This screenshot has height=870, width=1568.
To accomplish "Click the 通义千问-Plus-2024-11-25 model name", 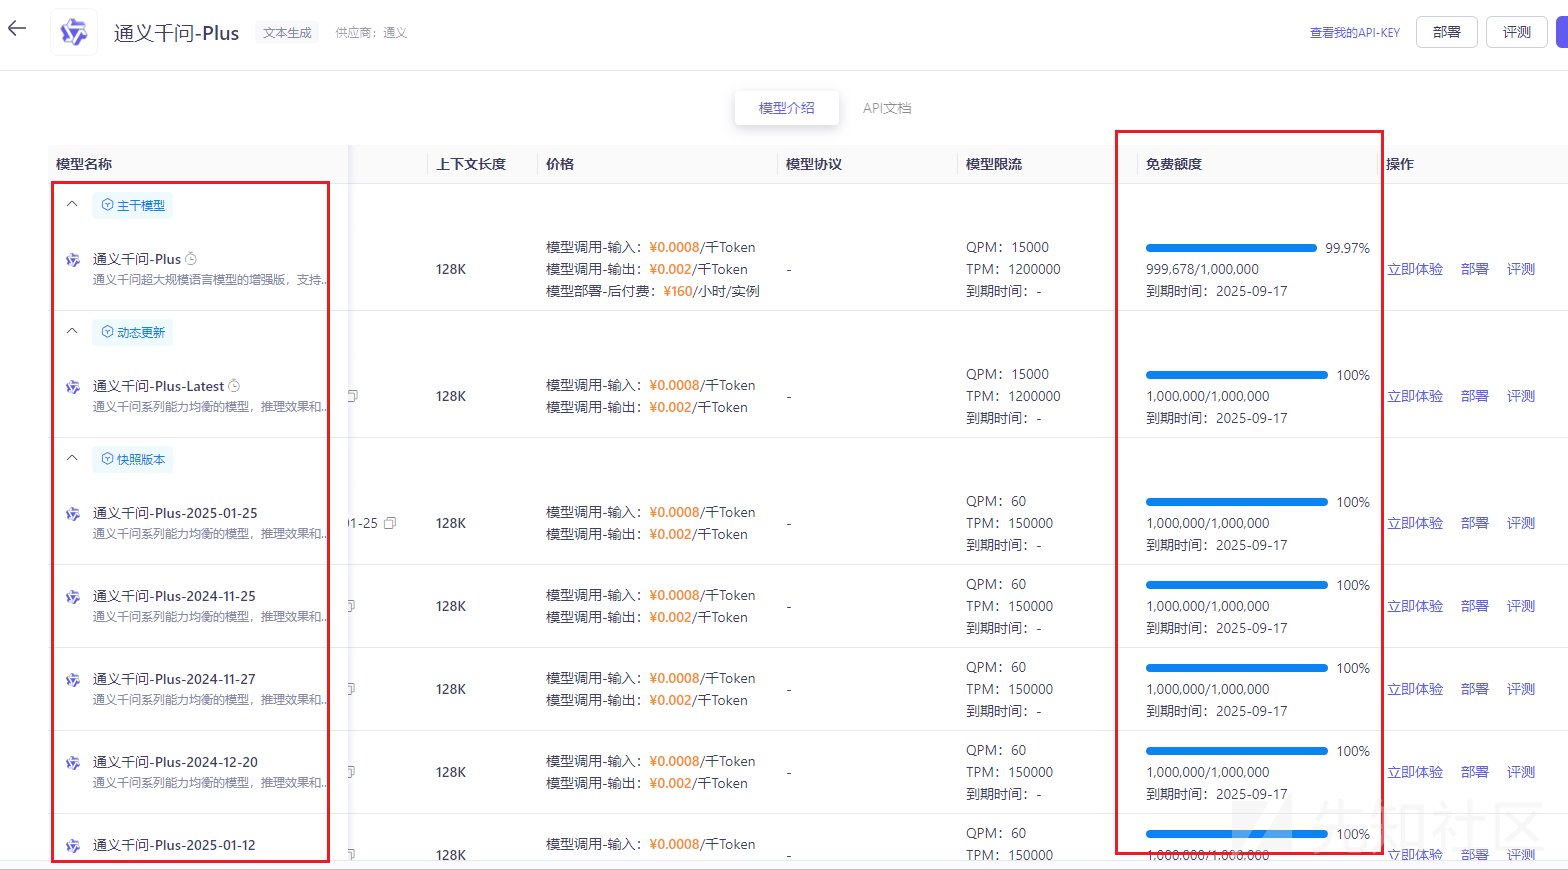I will [174, 596].
